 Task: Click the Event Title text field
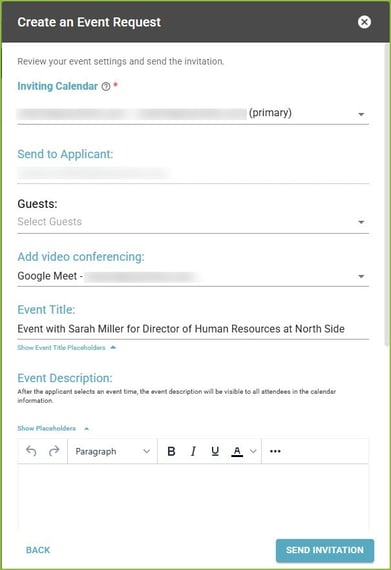[x=193, y=329]
